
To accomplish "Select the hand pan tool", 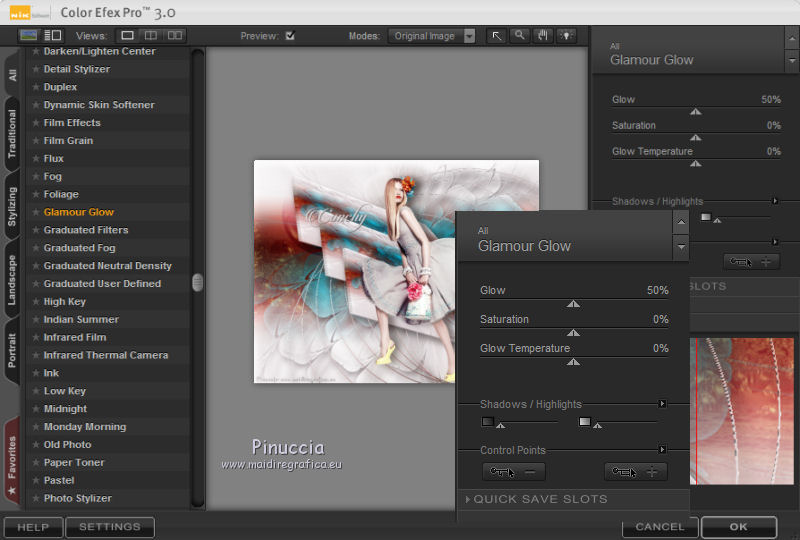I will [544, 36].
